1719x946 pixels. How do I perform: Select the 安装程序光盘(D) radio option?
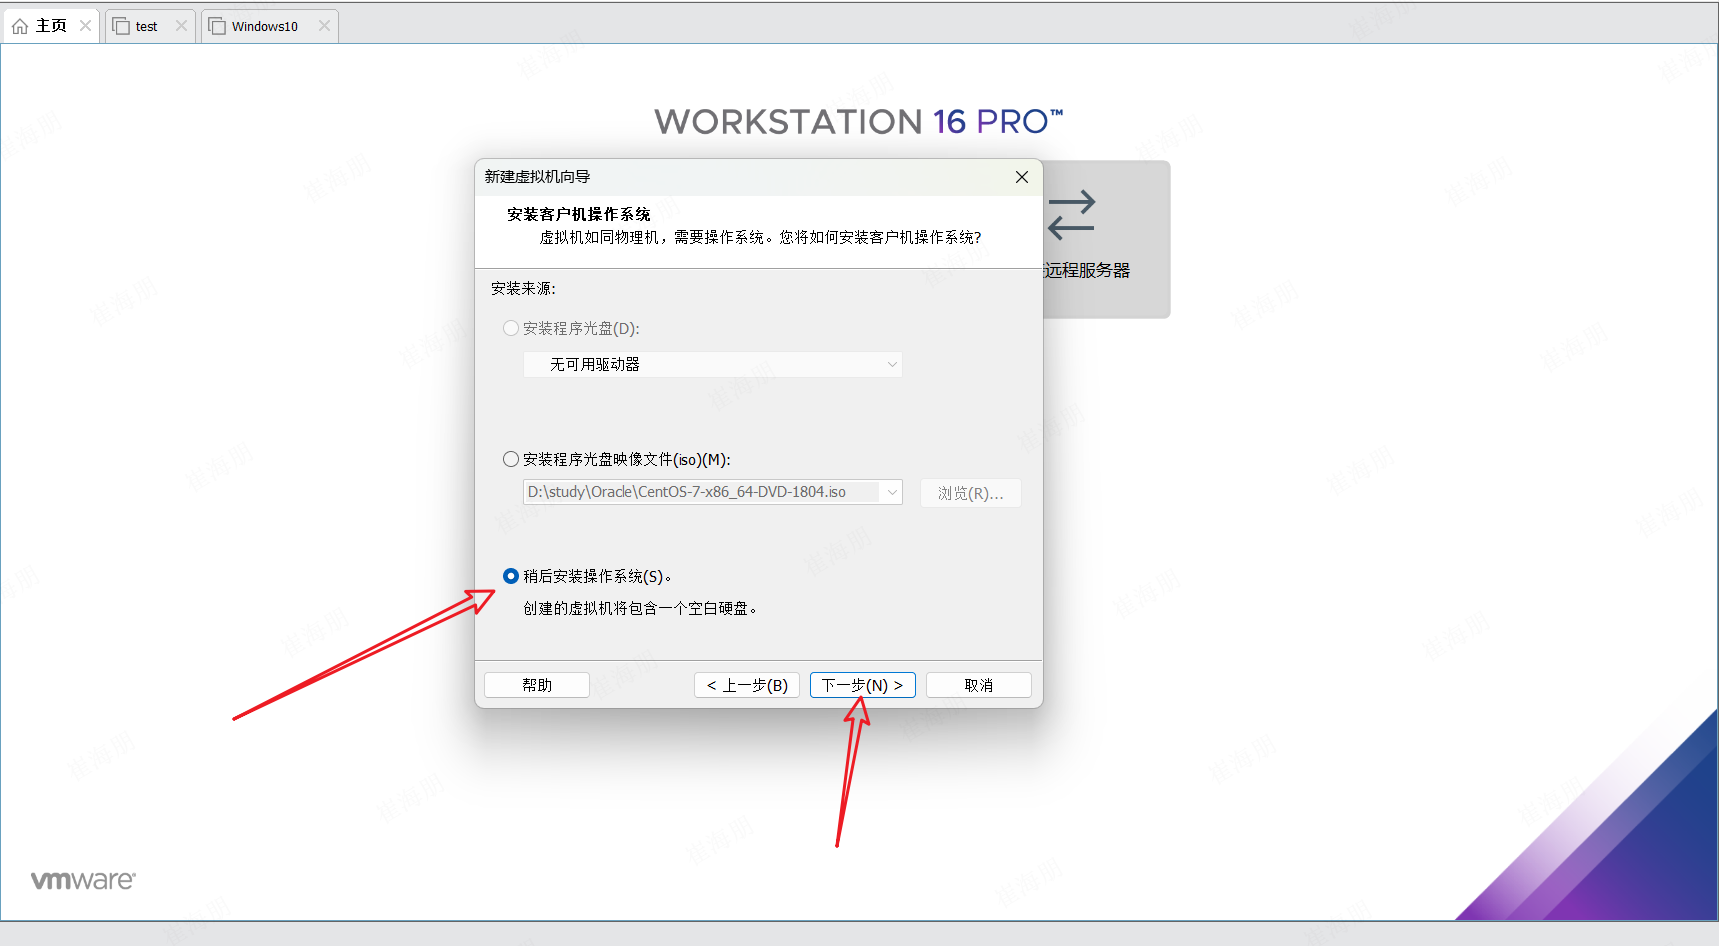click(x=511, y=328)
